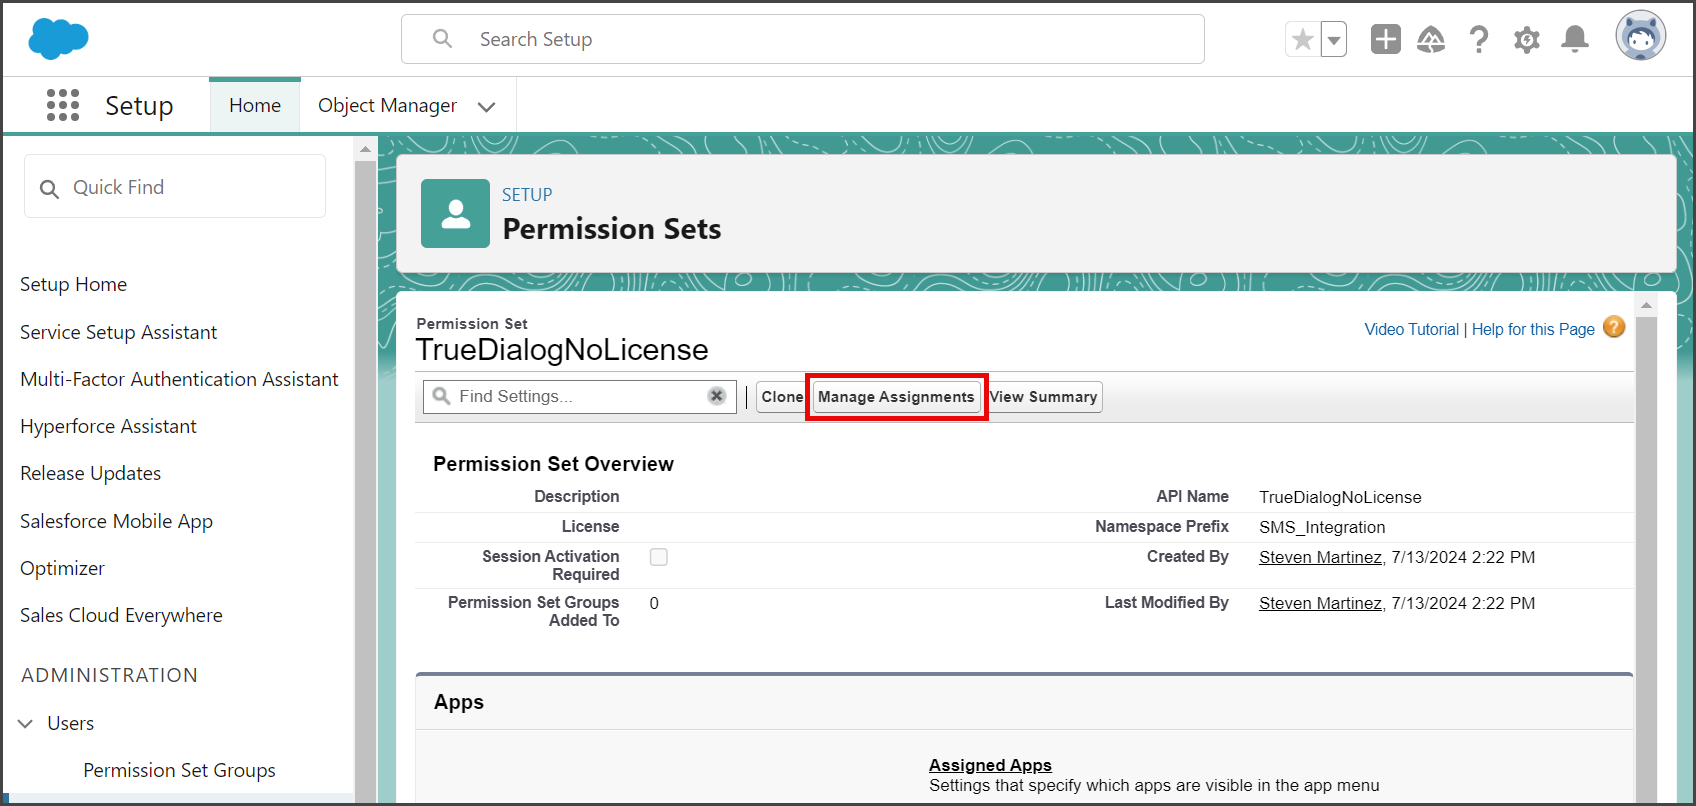
Task: Open Salesforce Mobile App
Action: 116,521
